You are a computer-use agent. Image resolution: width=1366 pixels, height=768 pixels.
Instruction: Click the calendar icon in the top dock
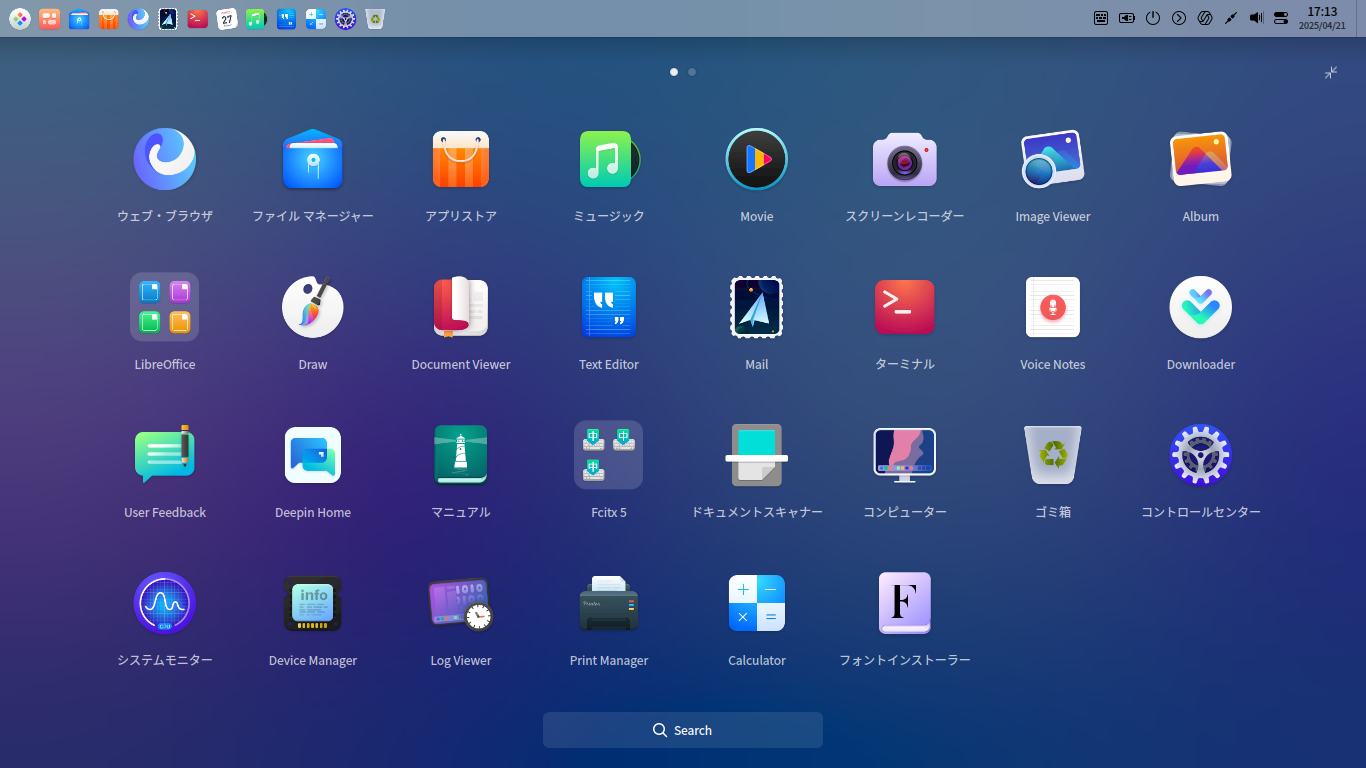point(227,18)
